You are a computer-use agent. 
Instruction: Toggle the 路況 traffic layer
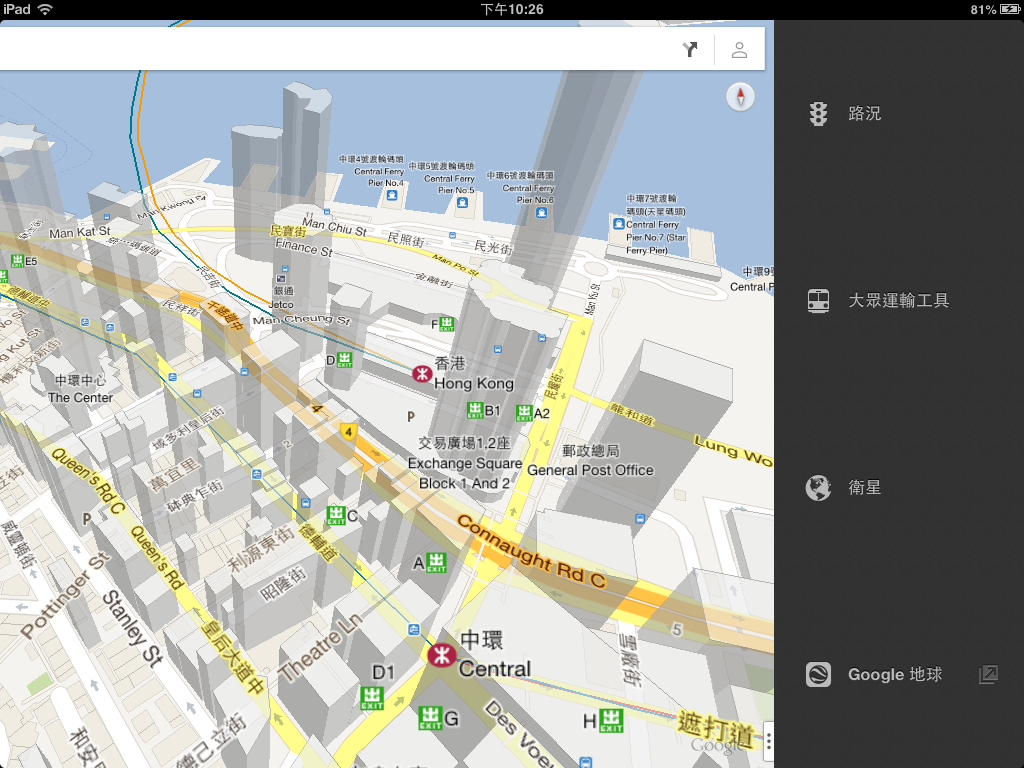coord(865,114)
